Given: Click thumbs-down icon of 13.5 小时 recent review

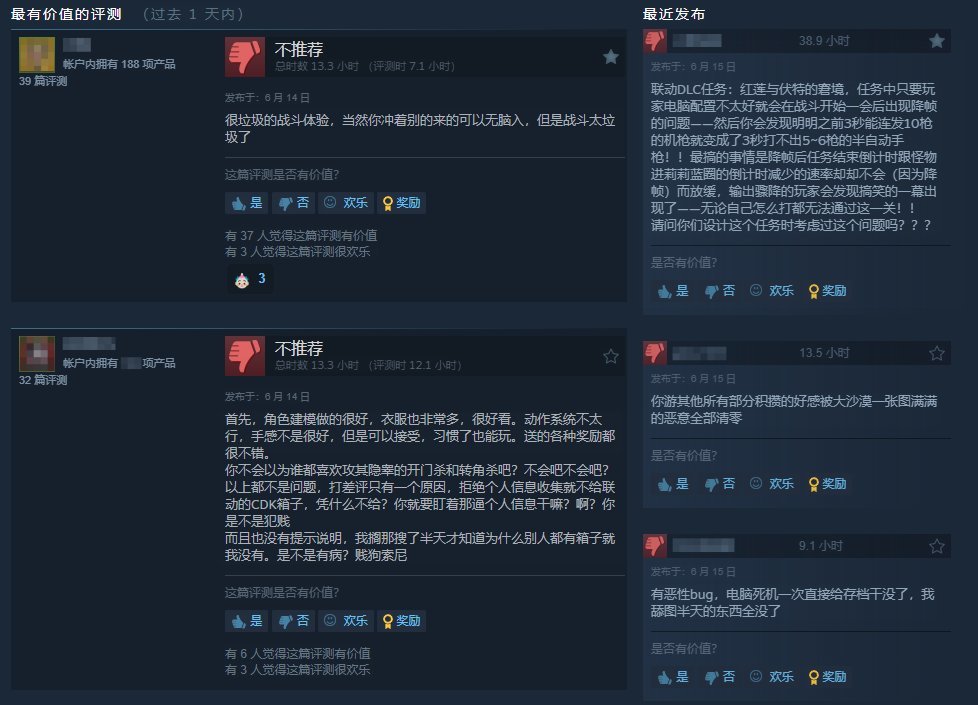Looking at the screenshot, I should tap(655, 352).
